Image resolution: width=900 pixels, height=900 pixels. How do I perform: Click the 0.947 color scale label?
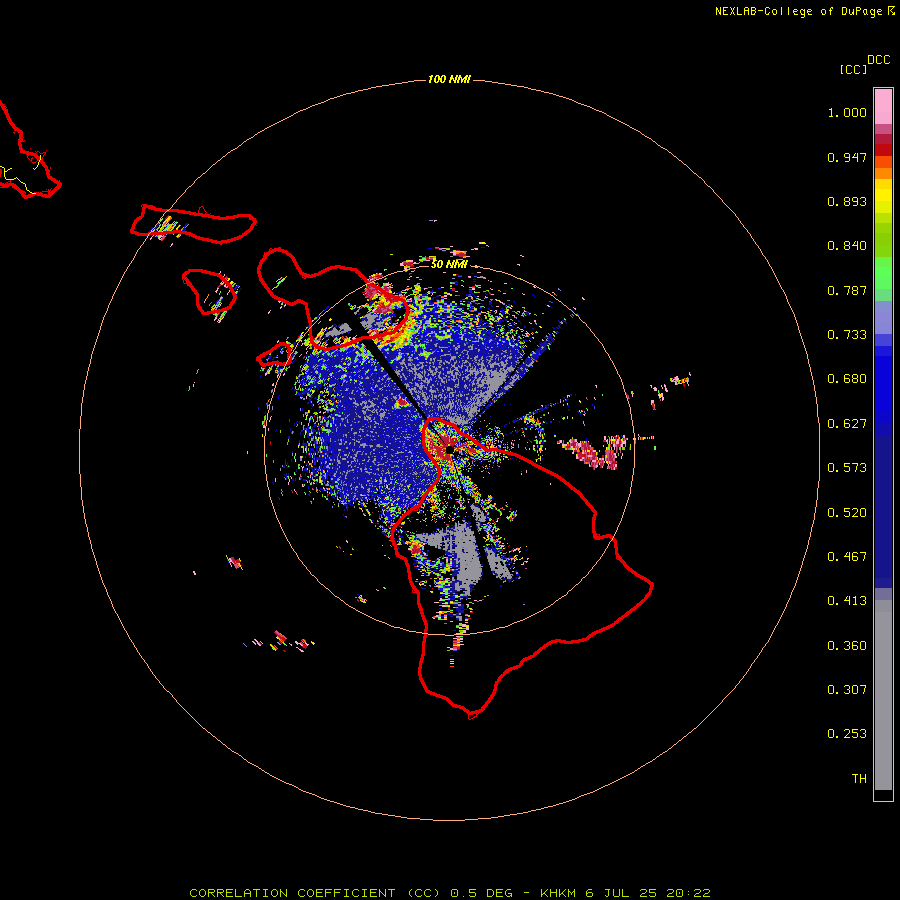847,157
